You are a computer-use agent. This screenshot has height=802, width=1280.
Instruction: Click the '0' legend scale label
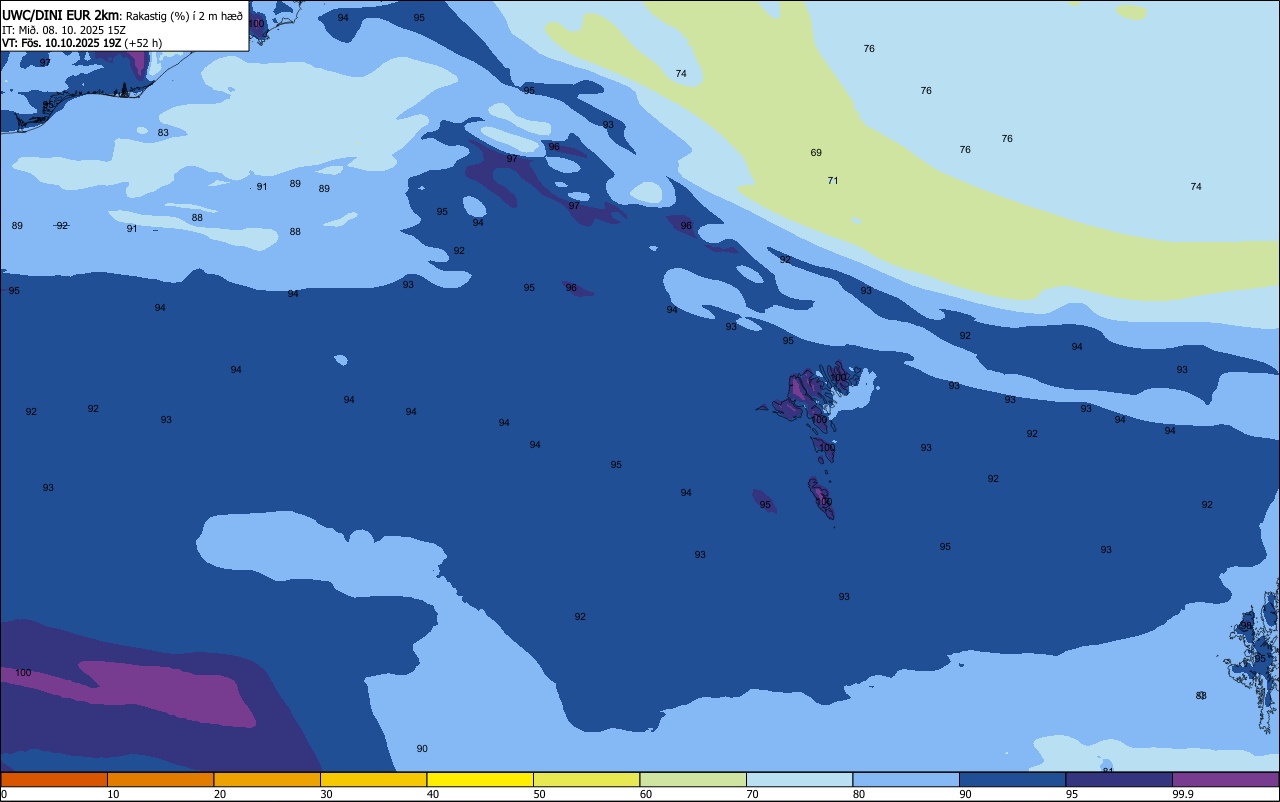(x=4, y=794)
